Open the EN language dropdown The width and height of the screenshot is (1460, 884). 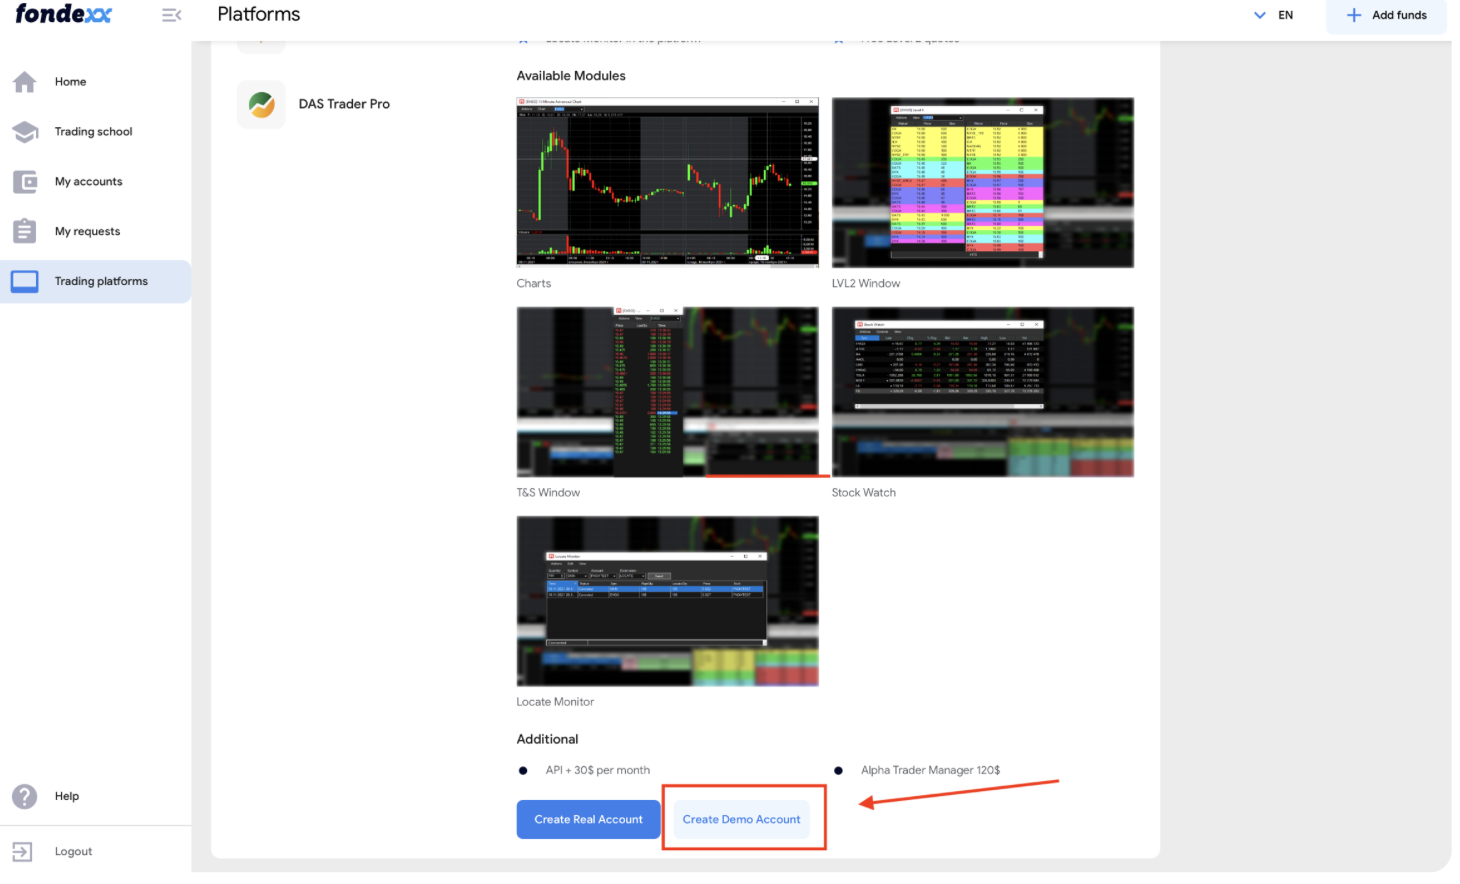point(1273,15)
